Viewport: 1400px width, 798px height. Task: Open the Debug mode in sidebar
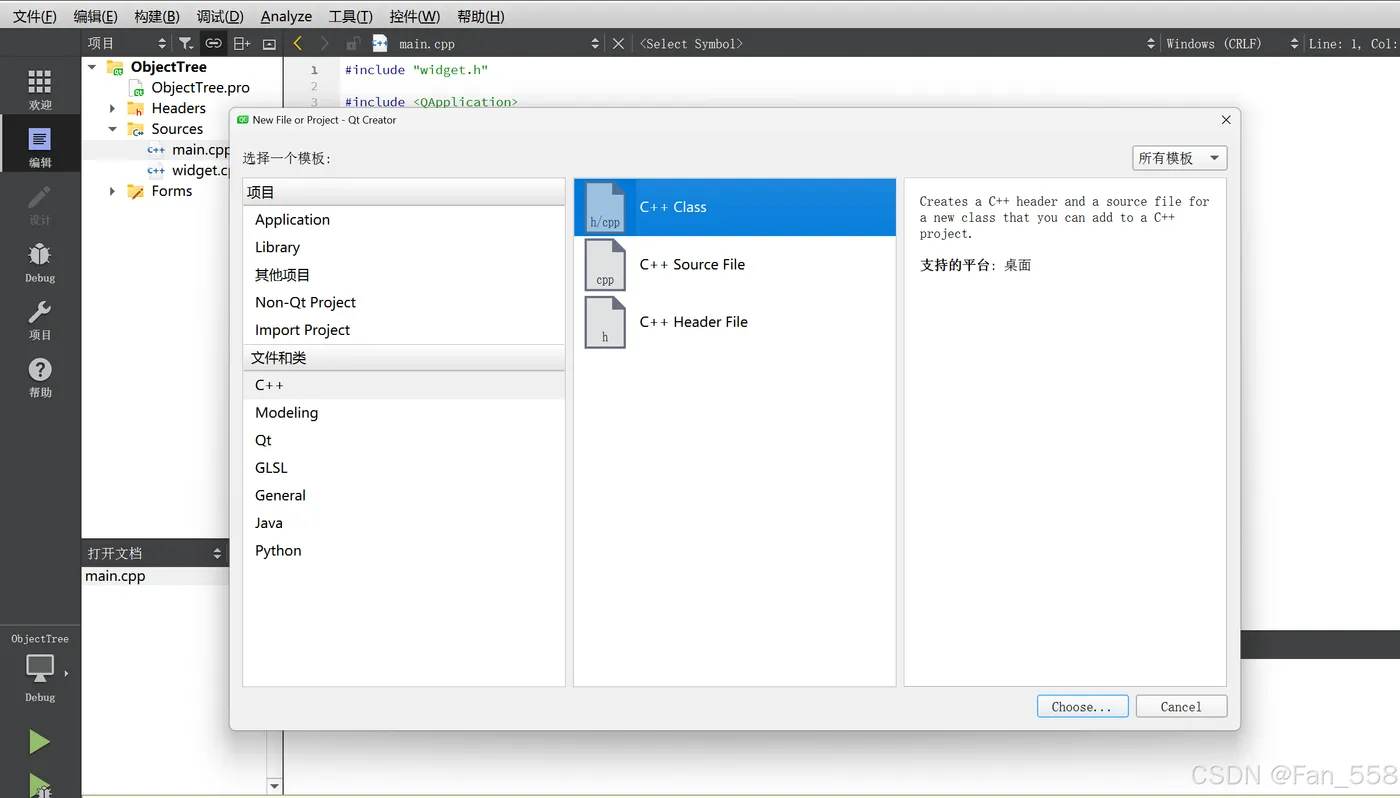coord(40,262)
